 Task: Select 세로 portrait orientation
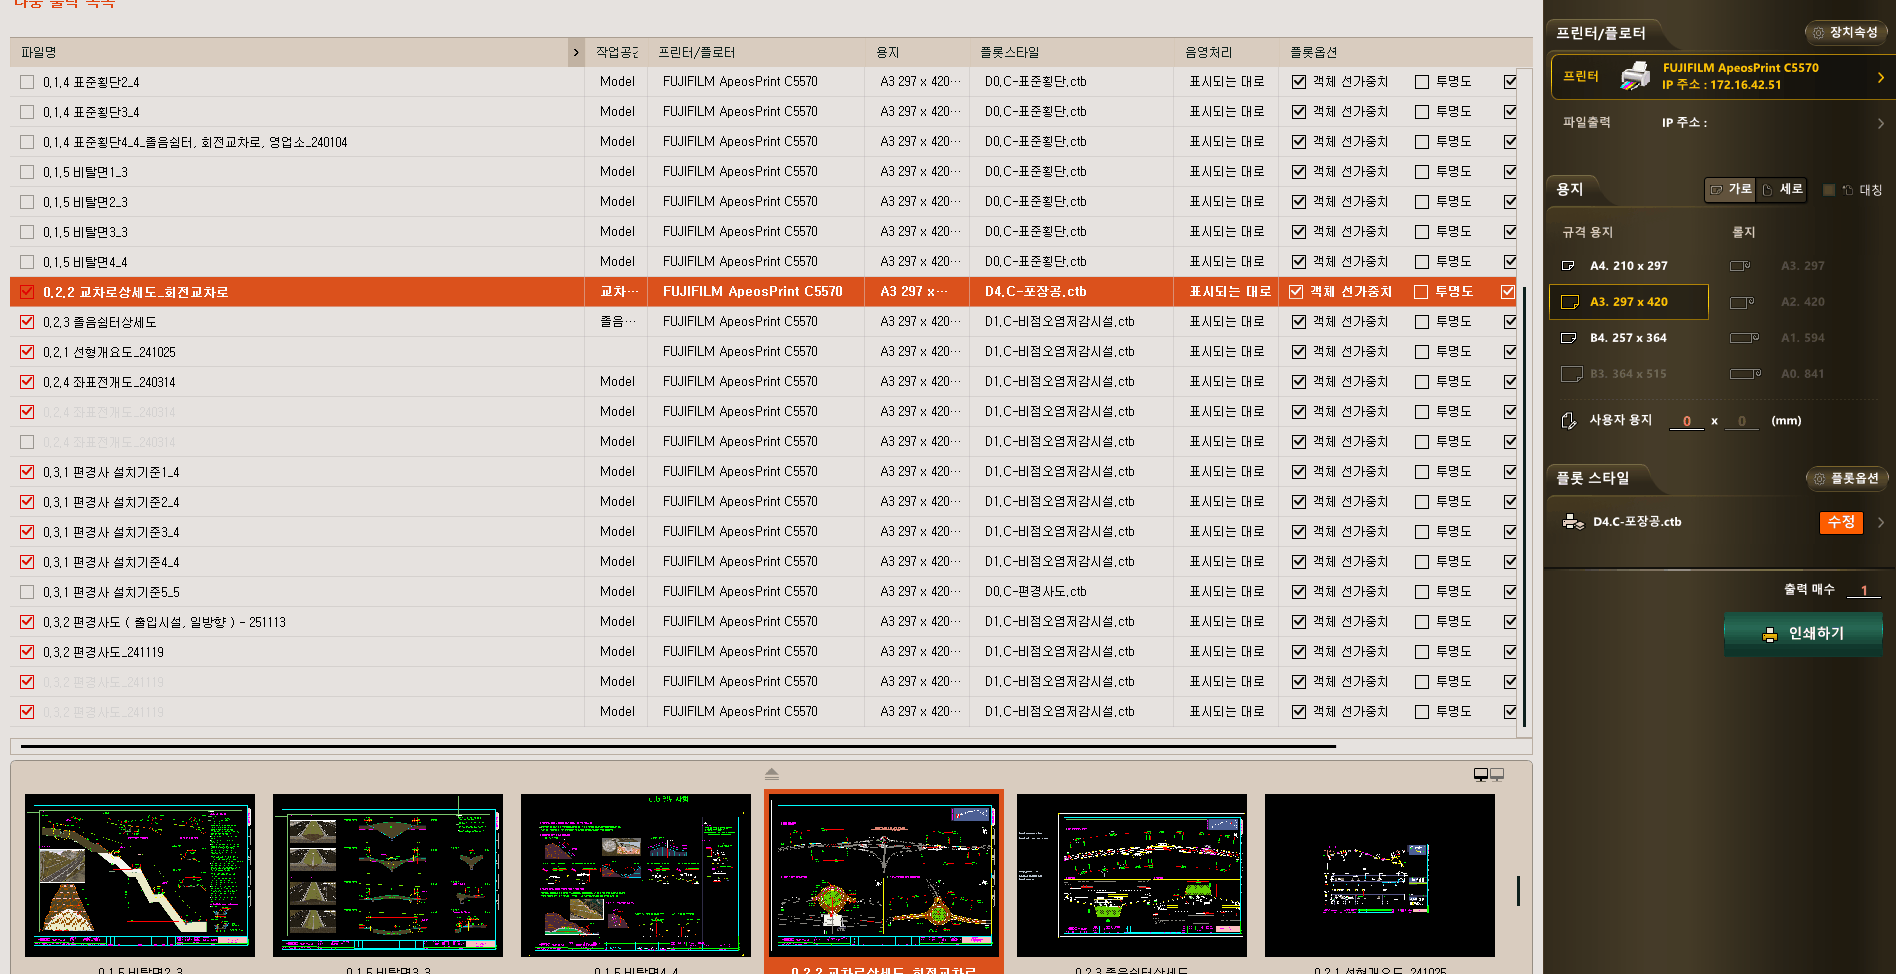click(1782, 189)
